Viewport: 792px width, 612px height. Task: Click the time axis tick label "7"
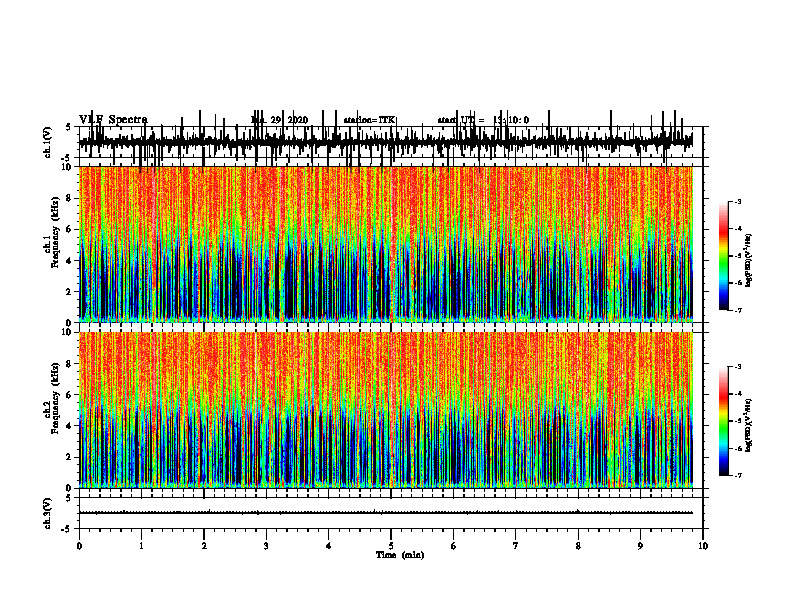tap(516, 546)
